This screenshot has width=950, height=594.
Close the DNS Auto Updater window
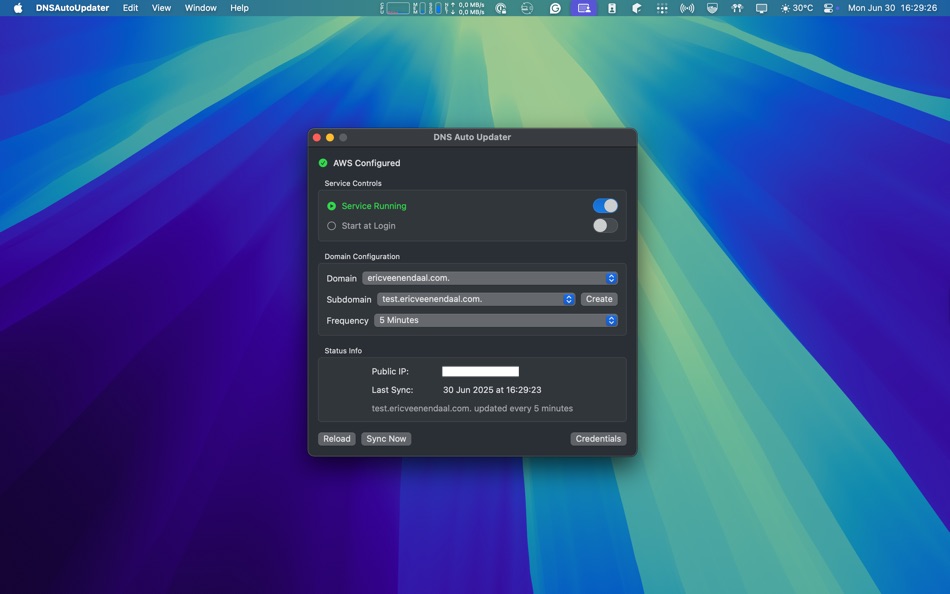tap(316, 138)
